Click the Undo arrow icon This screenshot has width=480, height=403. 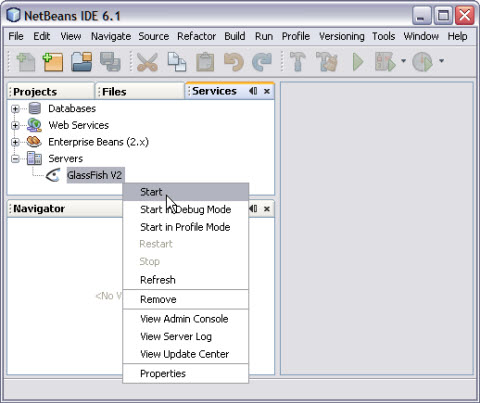click(x=234, y=62)
